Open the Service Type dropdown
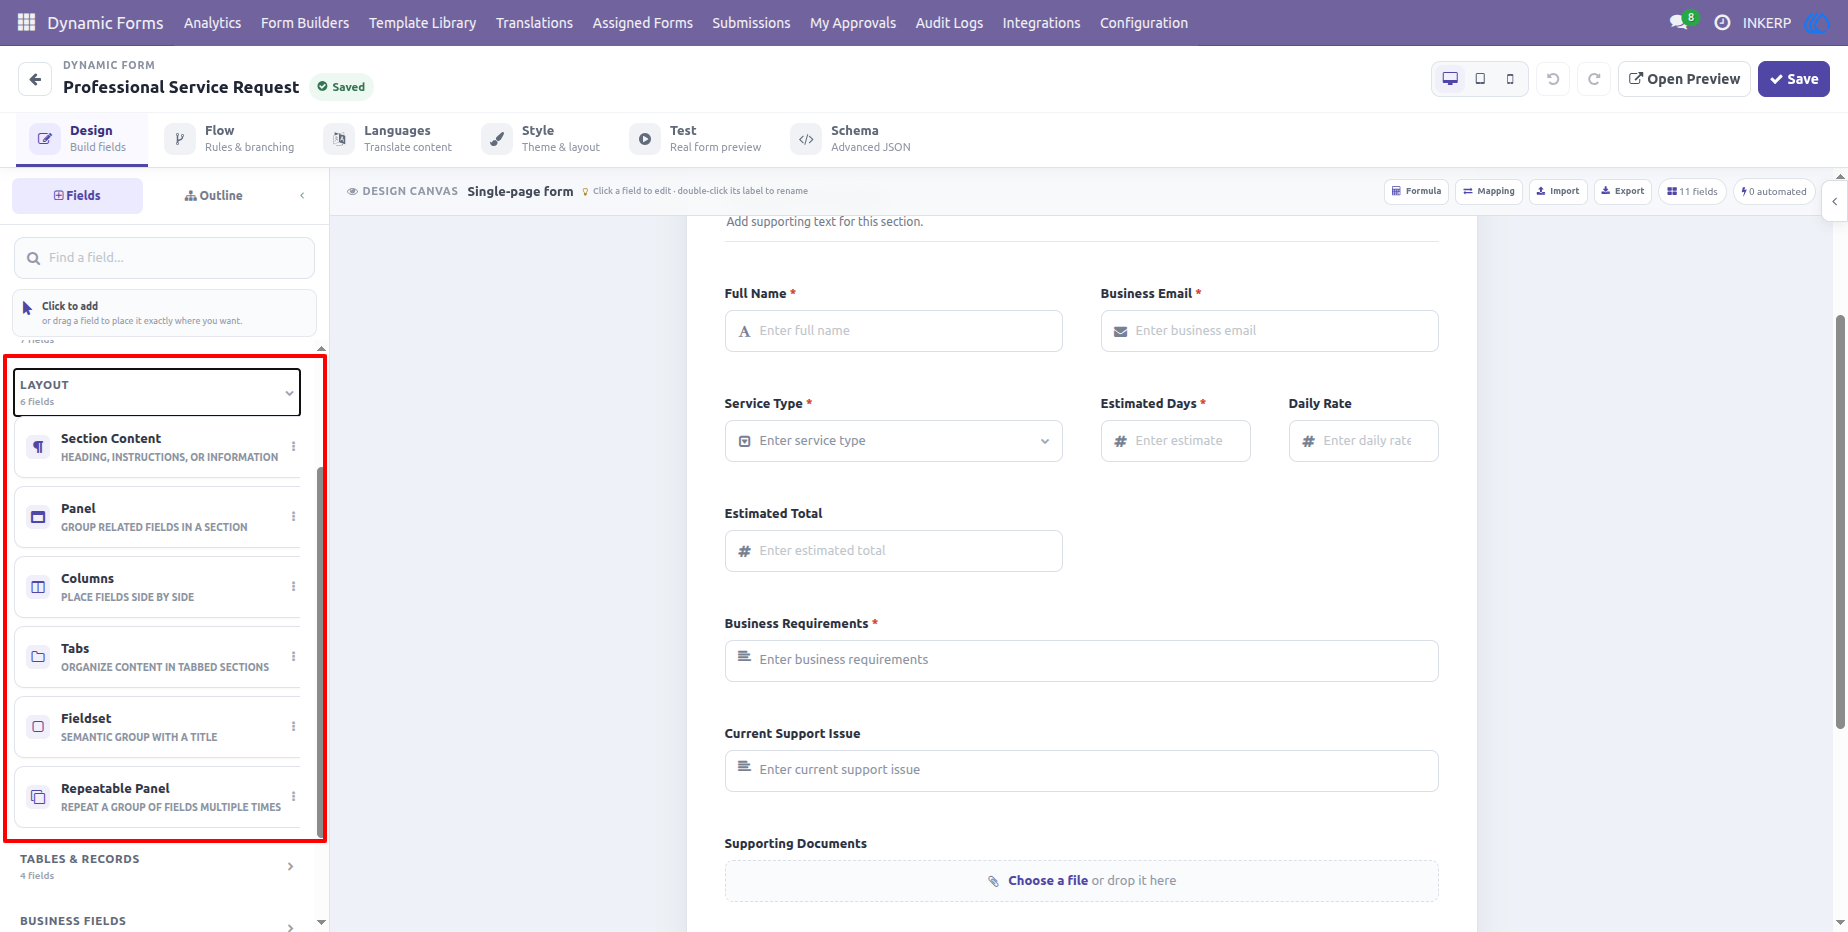Image resolution: width=1848 pixels, height=932 pixels. [893, 441]
